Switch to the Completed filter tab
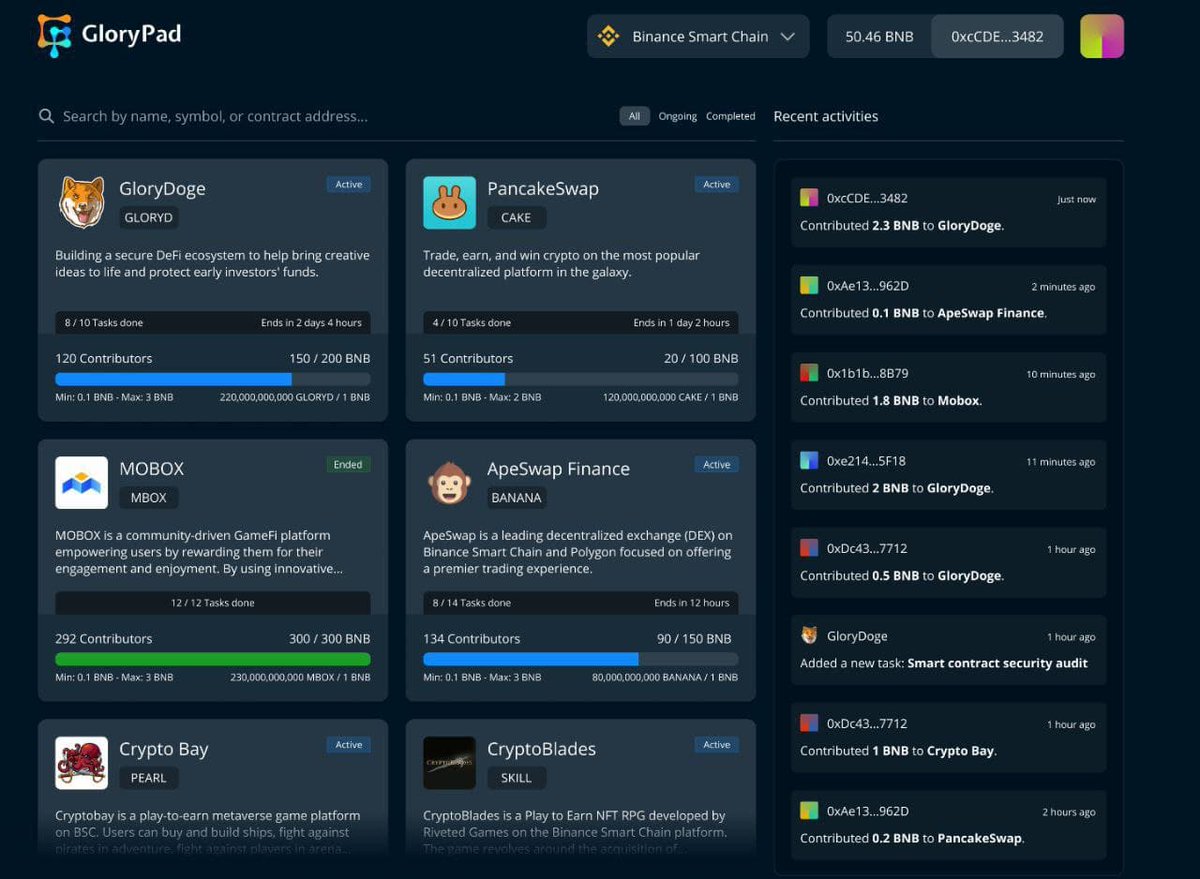Viewport: 1200px width, 879px height. coord(730,116)
